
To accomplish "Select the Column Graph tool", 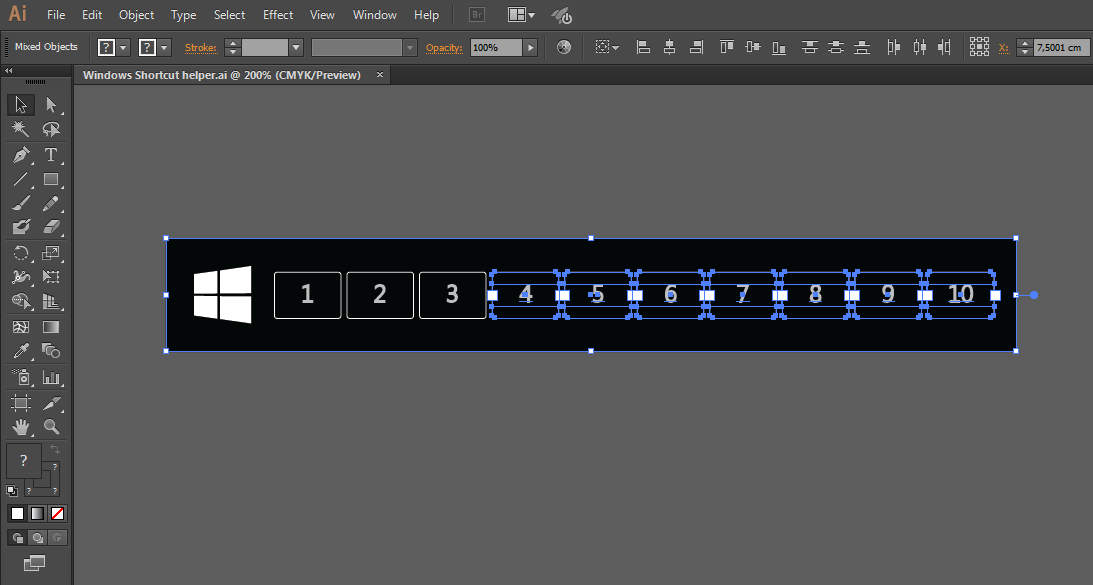I will [52, 377].
